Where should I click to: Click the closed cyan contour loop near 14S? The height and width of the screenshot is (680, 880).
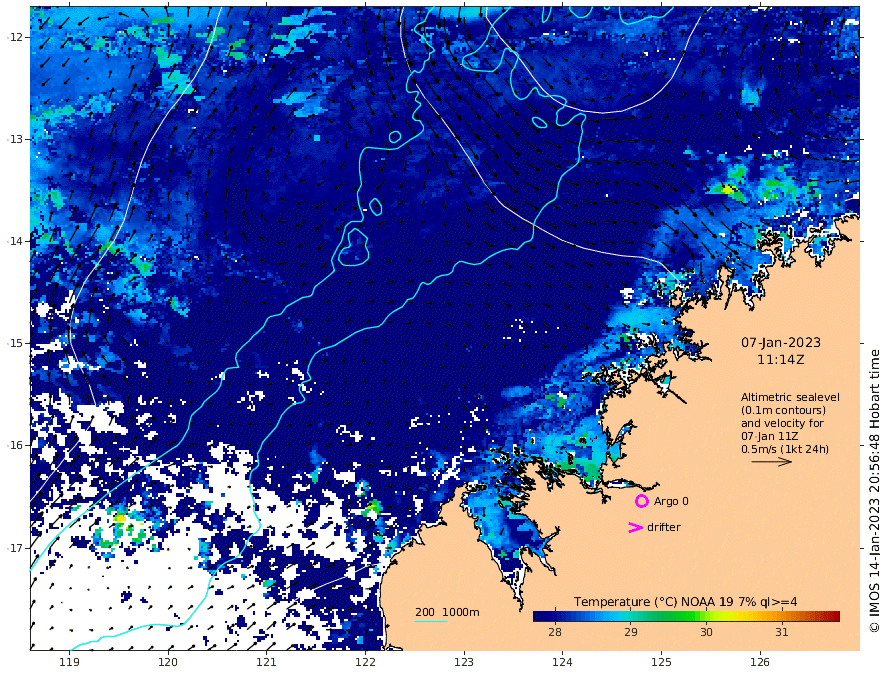coord(354,247)
